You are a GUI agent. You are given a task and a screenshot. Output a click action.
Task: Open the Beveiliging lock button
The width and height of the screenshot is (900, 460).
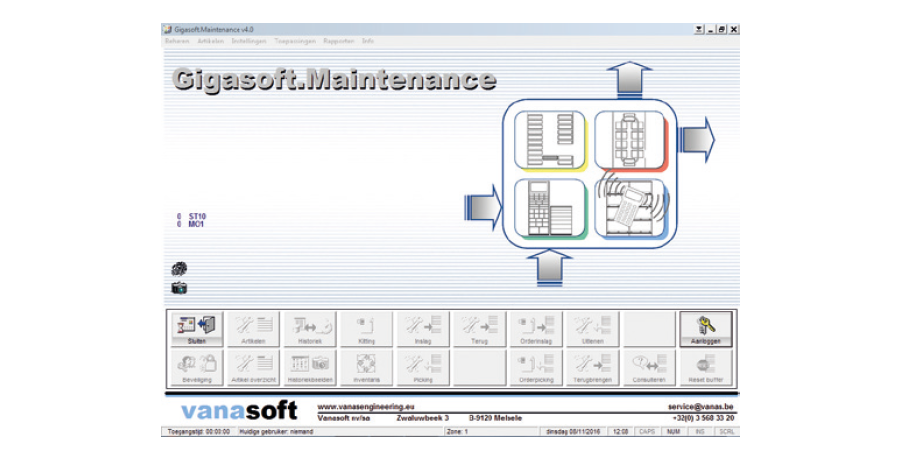tap(197, 368)
